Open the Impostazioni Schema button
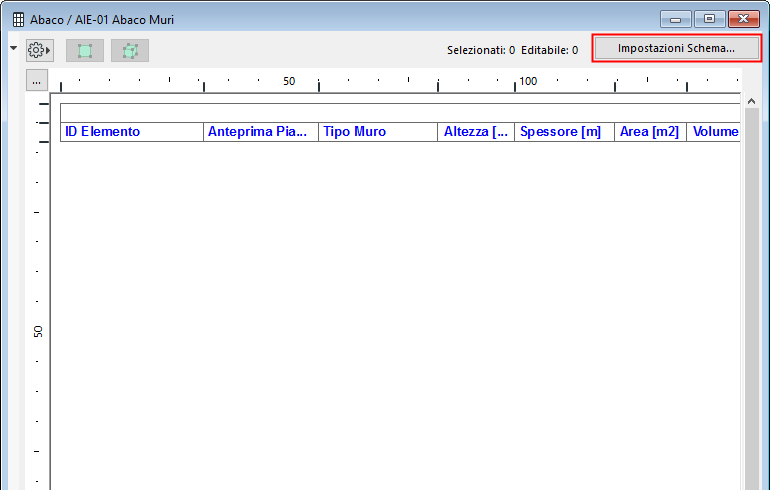 [x=676, y=48]
